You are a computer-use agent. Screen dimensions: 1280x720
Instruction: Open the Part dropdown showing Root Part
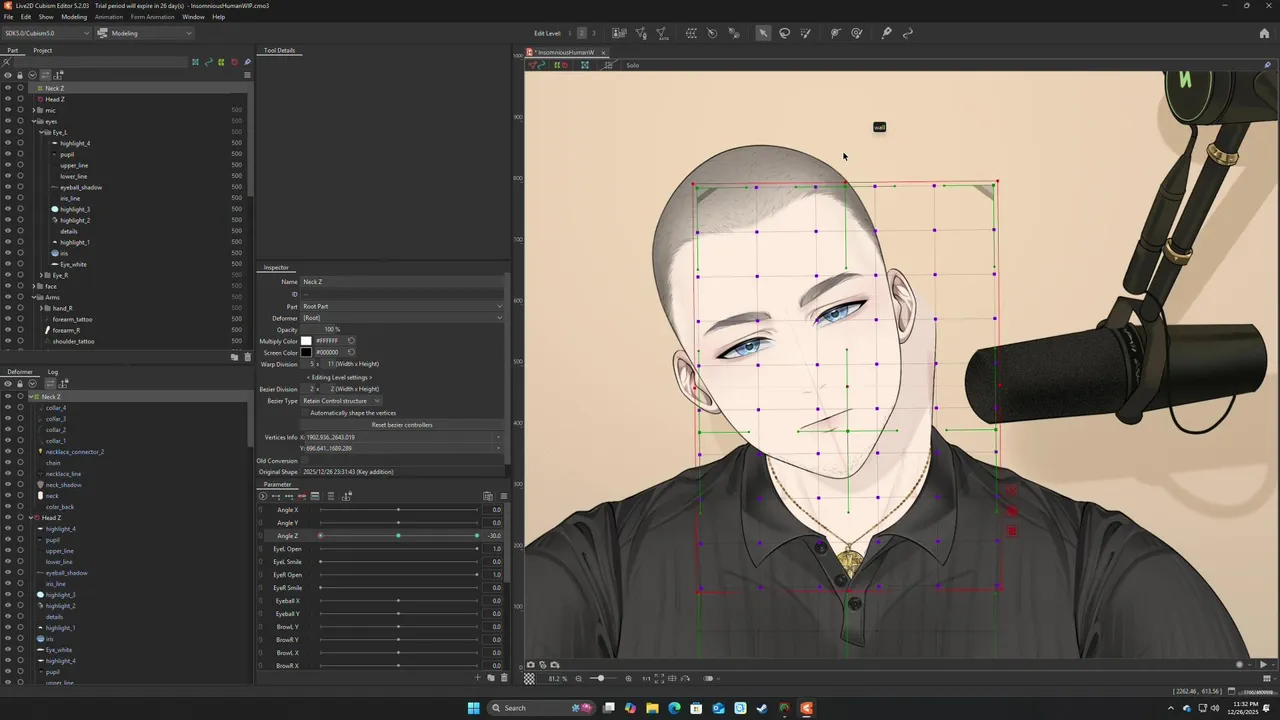[x=403, y=306]
